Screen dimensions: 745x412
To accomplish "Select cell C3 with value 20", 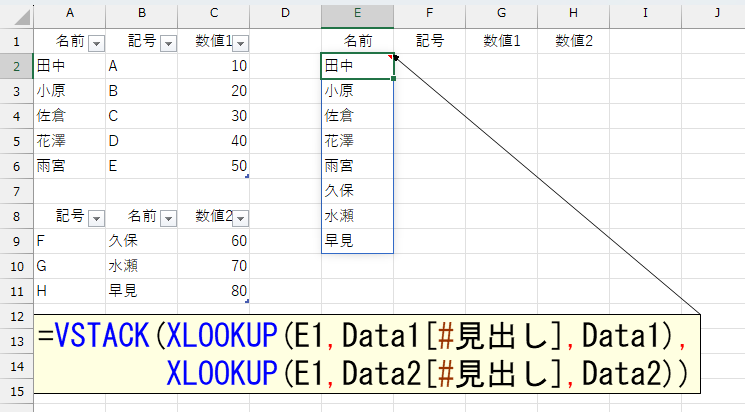I will tap(214, 91).
